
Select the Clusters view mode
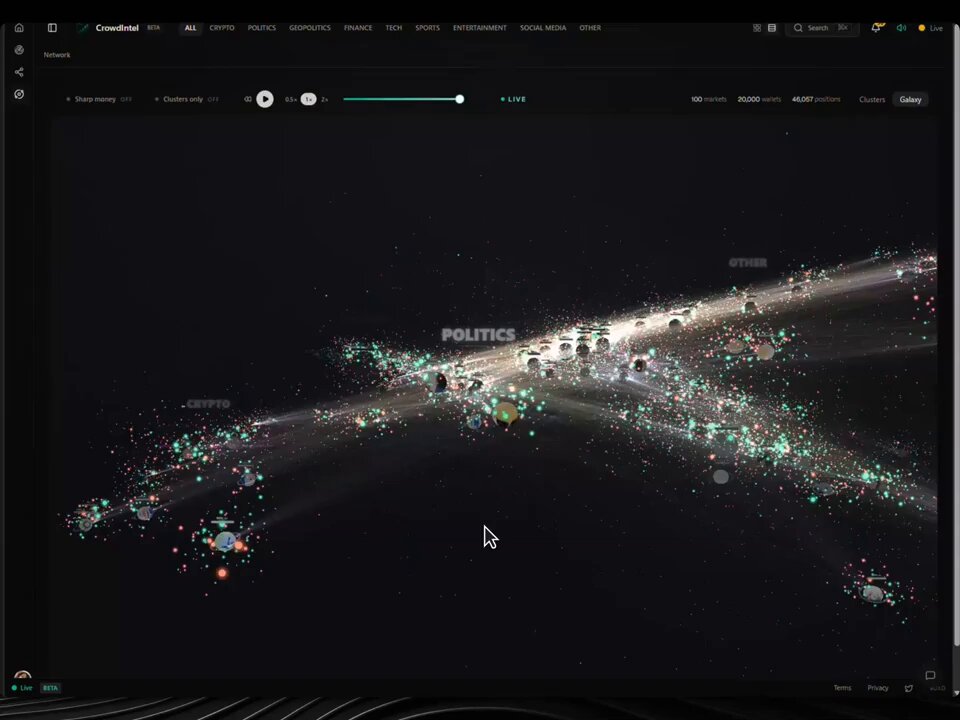coord(872,99)
